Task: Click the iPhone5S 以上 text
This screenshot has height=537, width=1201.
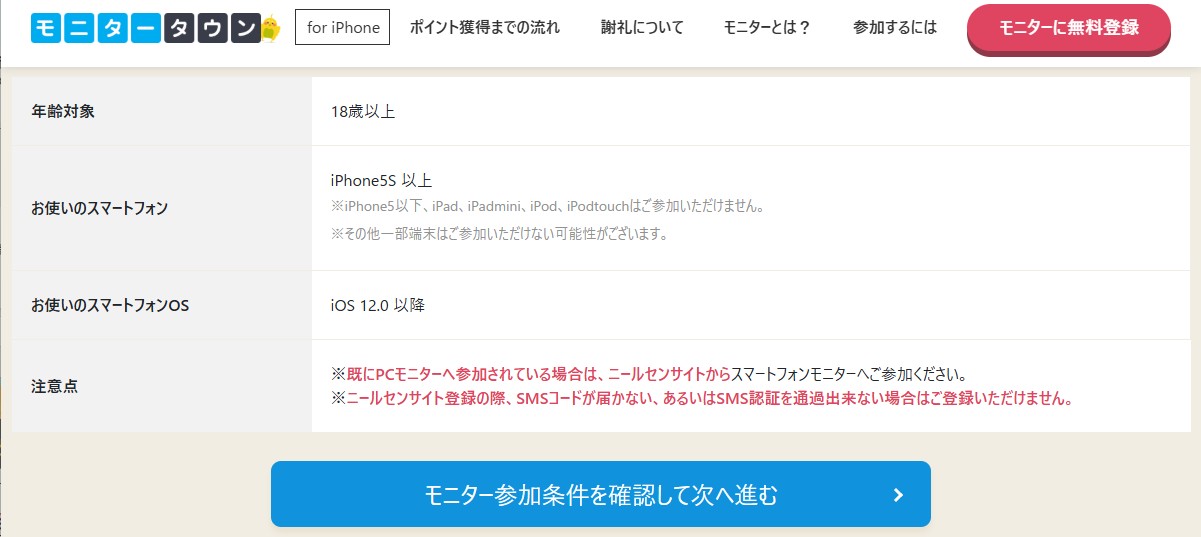Action: pyautogui.click(x=381, y=180)
